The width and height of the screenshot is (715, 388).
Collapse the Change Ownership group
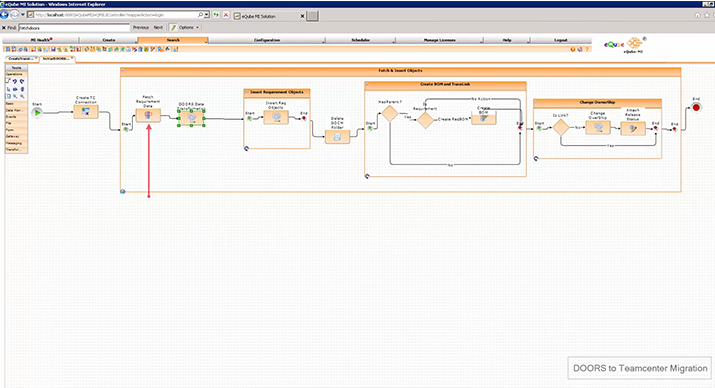(536, 102)
